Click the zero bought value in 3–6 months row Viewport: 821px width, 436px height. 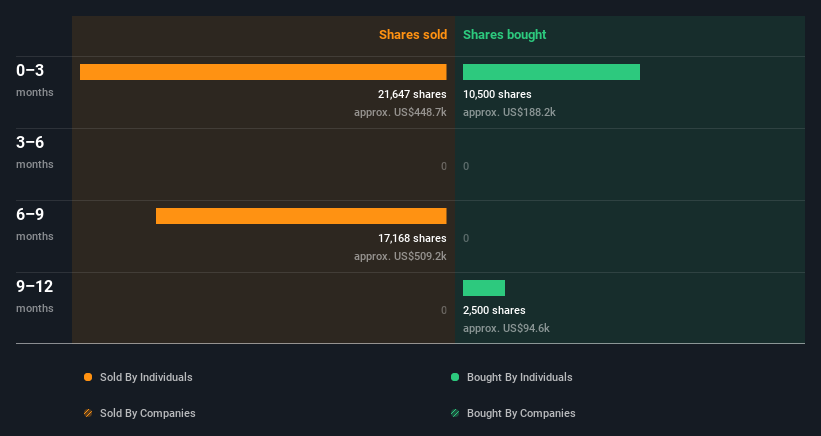pyautogui.click(x=466, y=166)
